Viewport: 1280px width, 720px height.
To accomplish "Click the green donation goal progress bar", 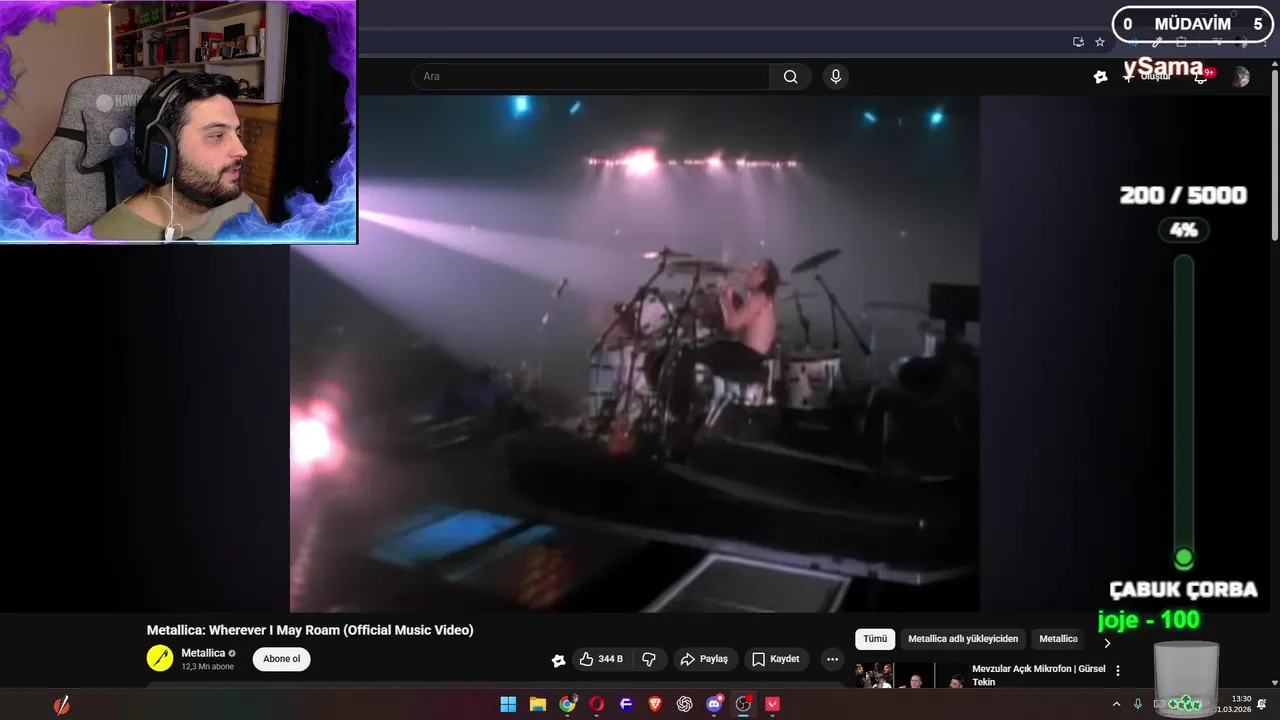I will pos(1184,412).
